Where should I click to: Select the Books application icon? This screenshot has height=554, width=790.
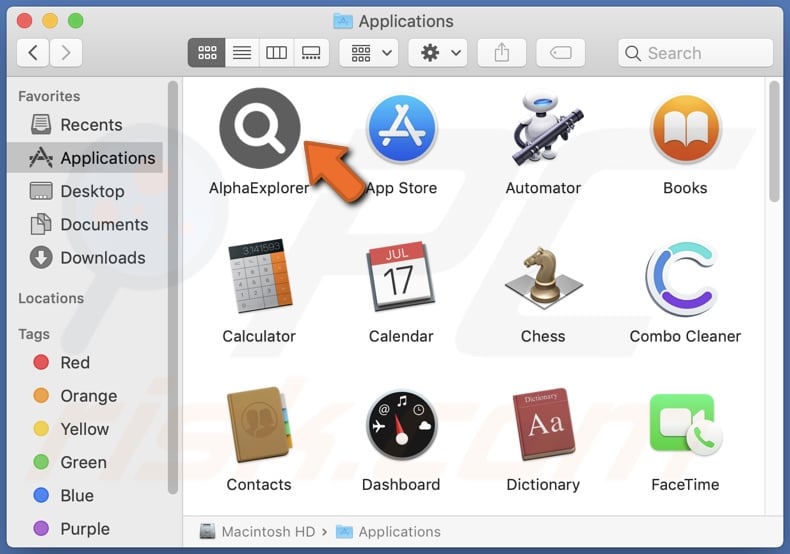pos(685,128)
